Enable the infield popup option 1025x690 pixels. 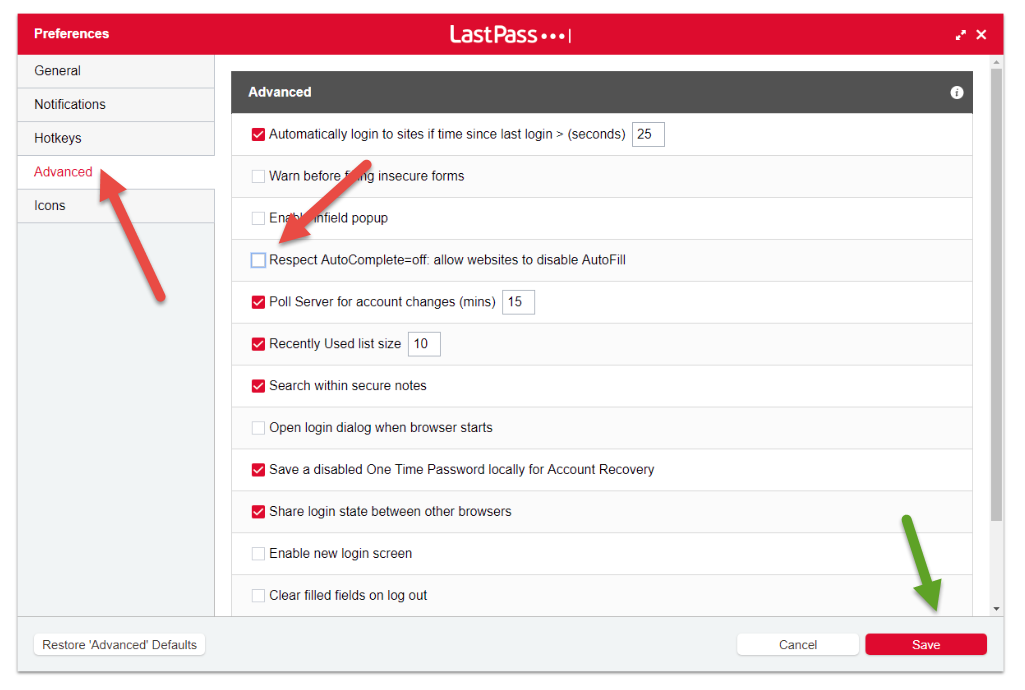[x=258, y=217]
